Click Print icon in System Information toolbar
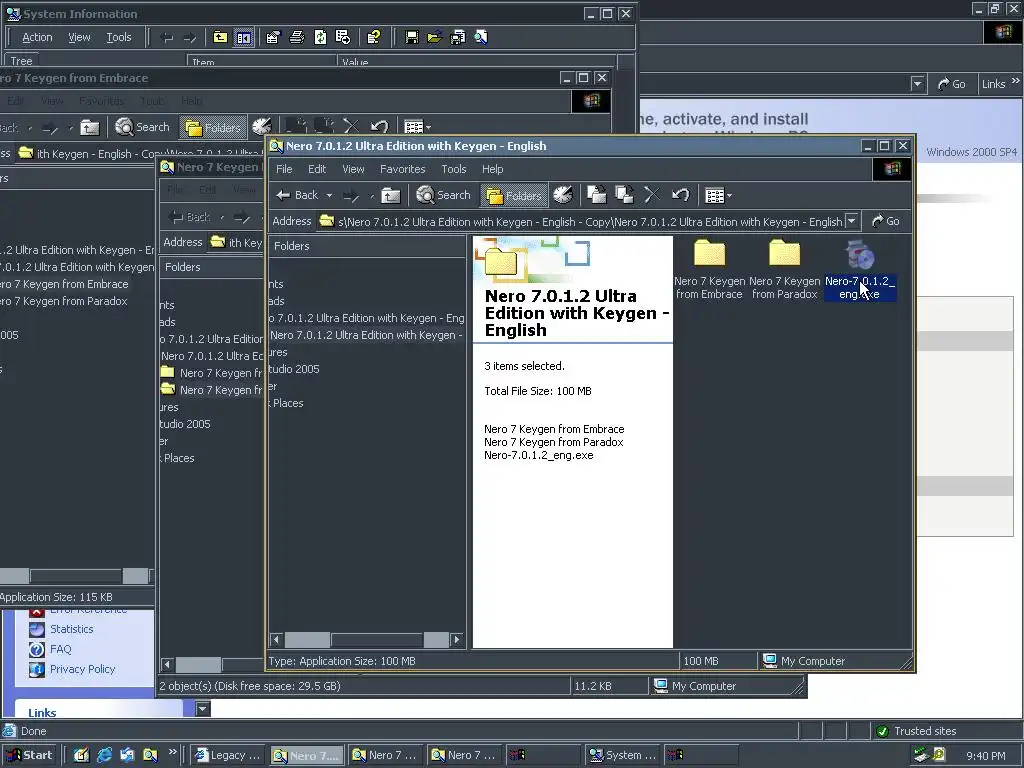 tap(296, 37)
